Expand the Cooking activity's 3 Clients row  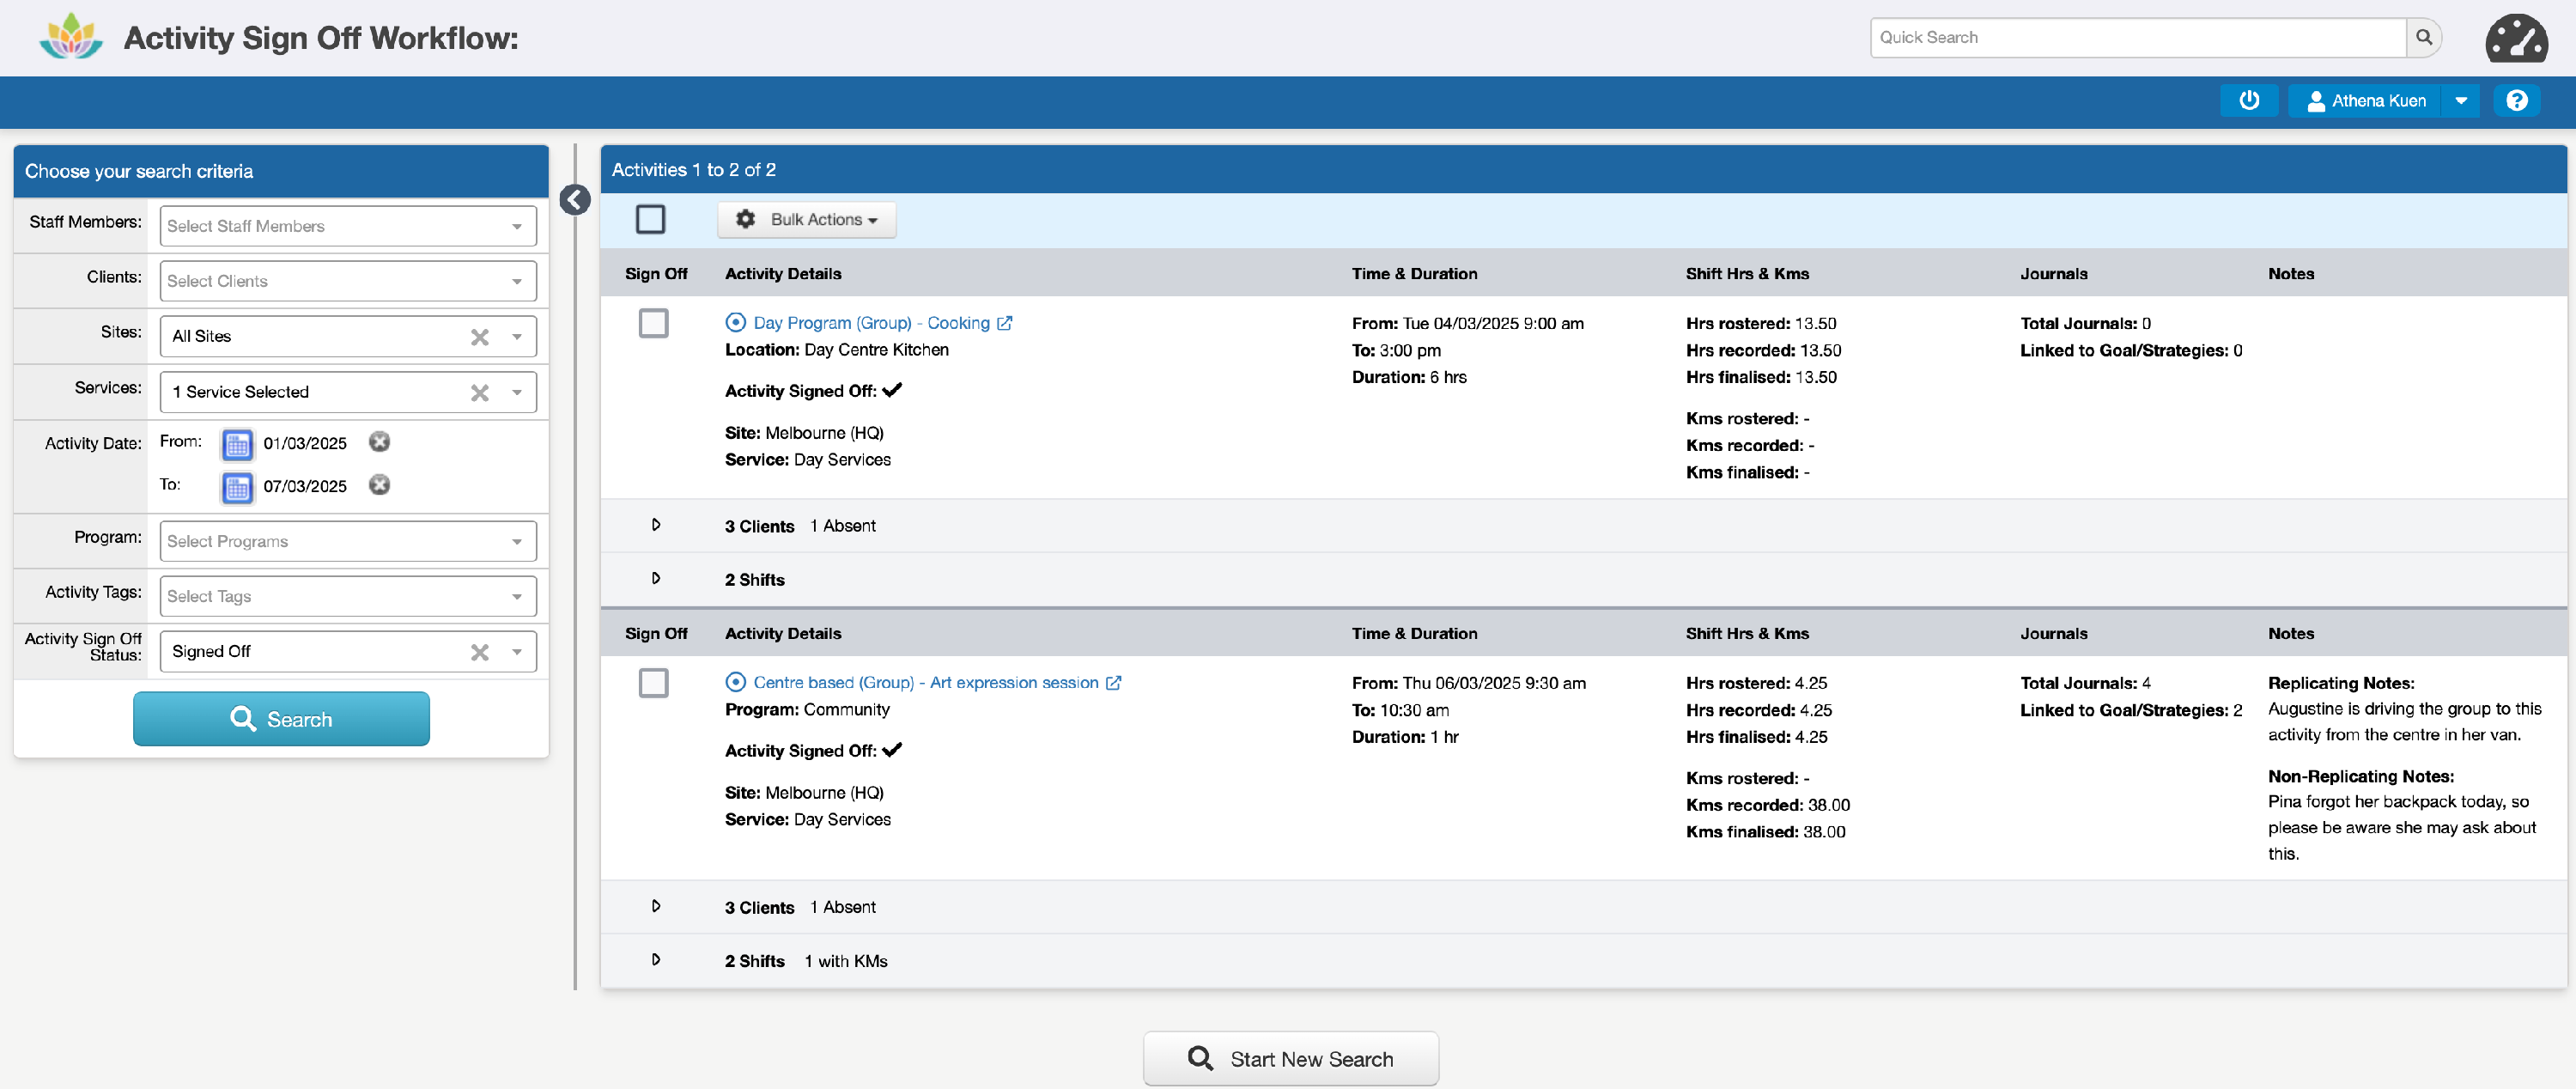[x=656, y=525]
